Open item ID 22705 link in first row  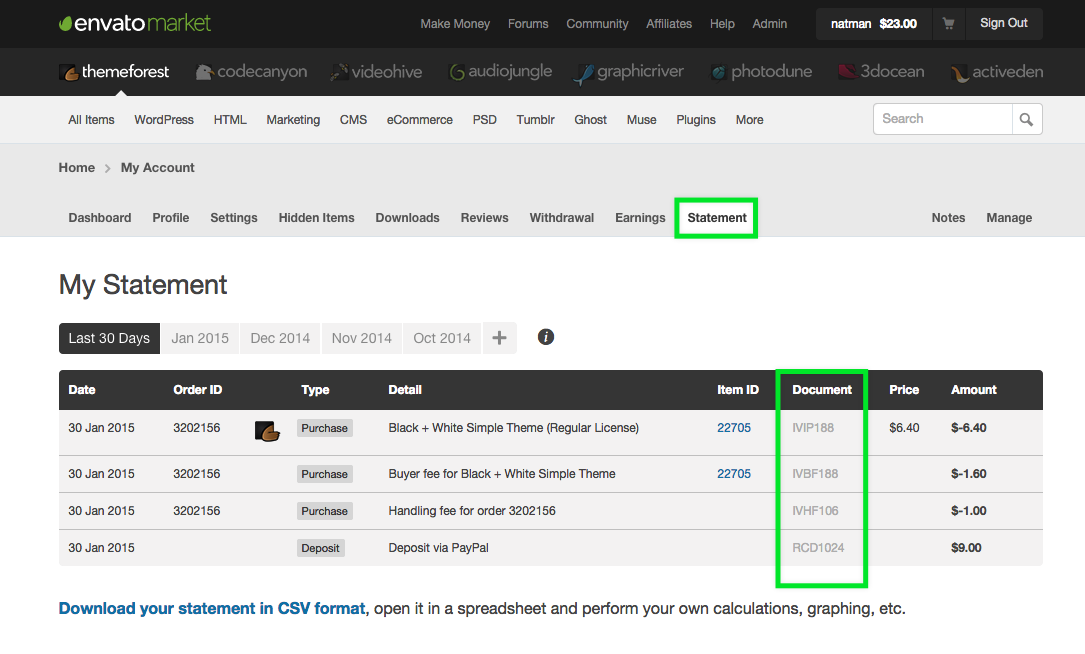(733, 428)
